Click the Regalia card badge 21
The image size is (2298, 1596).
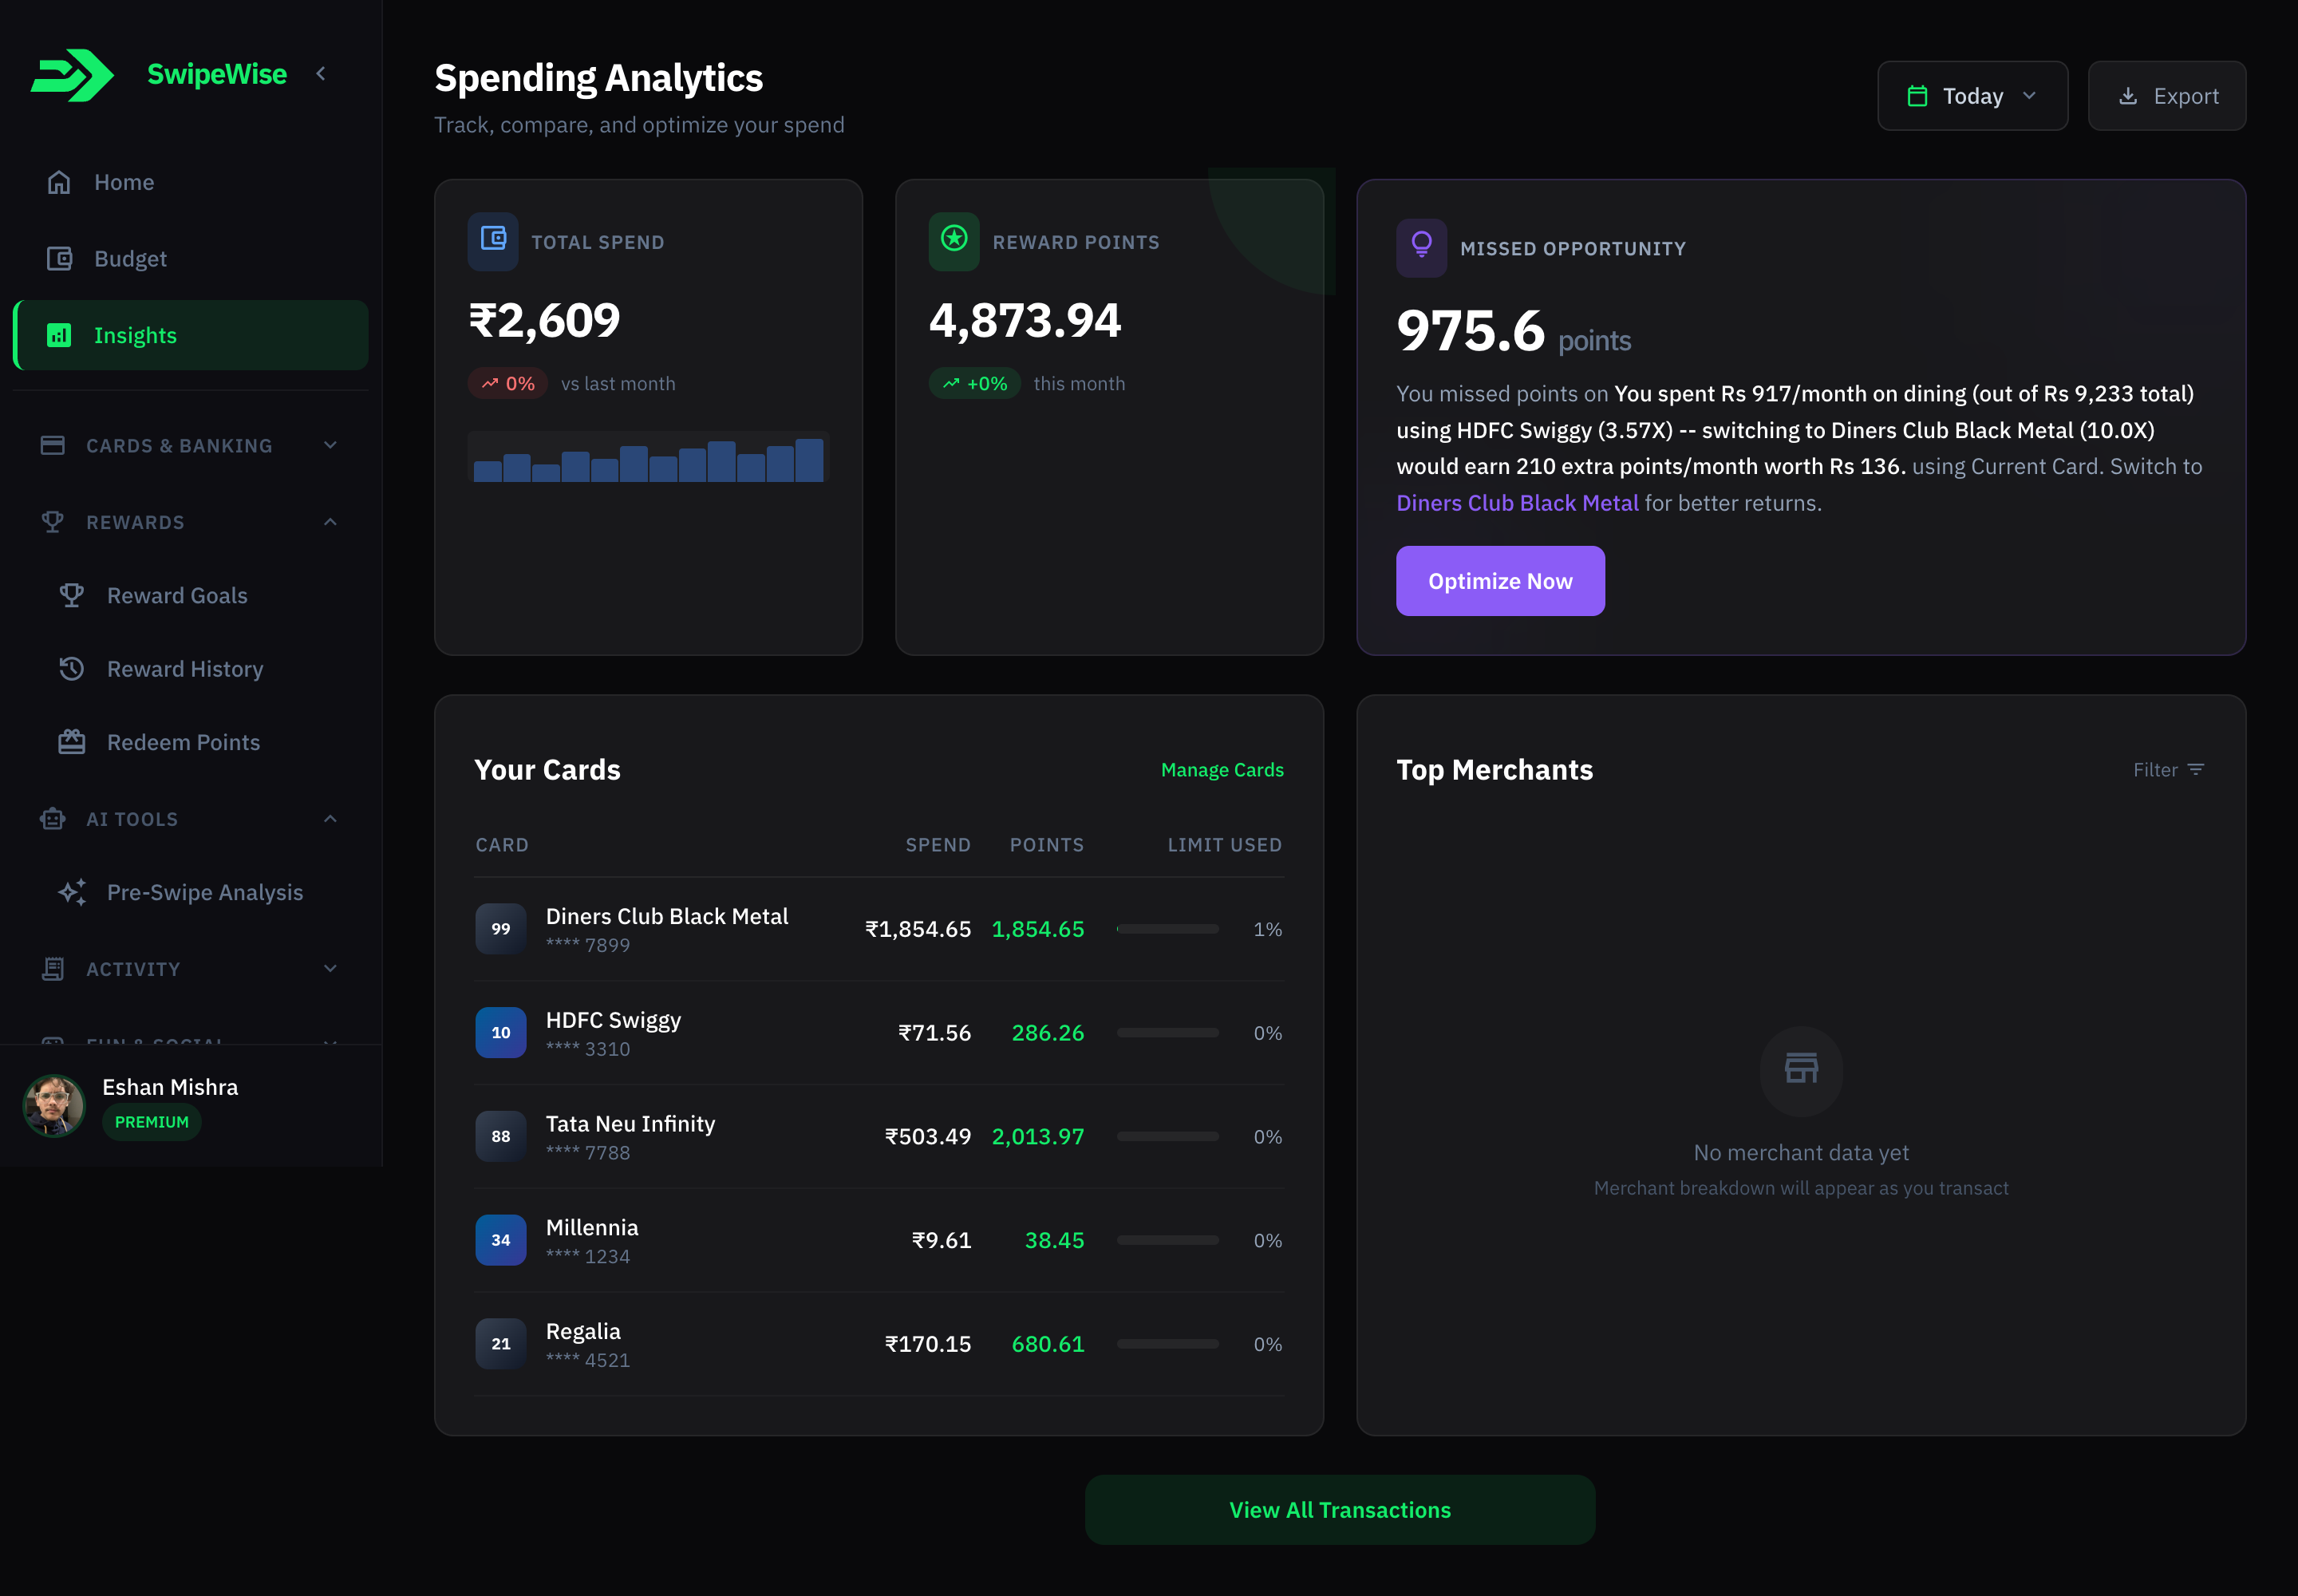(501, 1344)
